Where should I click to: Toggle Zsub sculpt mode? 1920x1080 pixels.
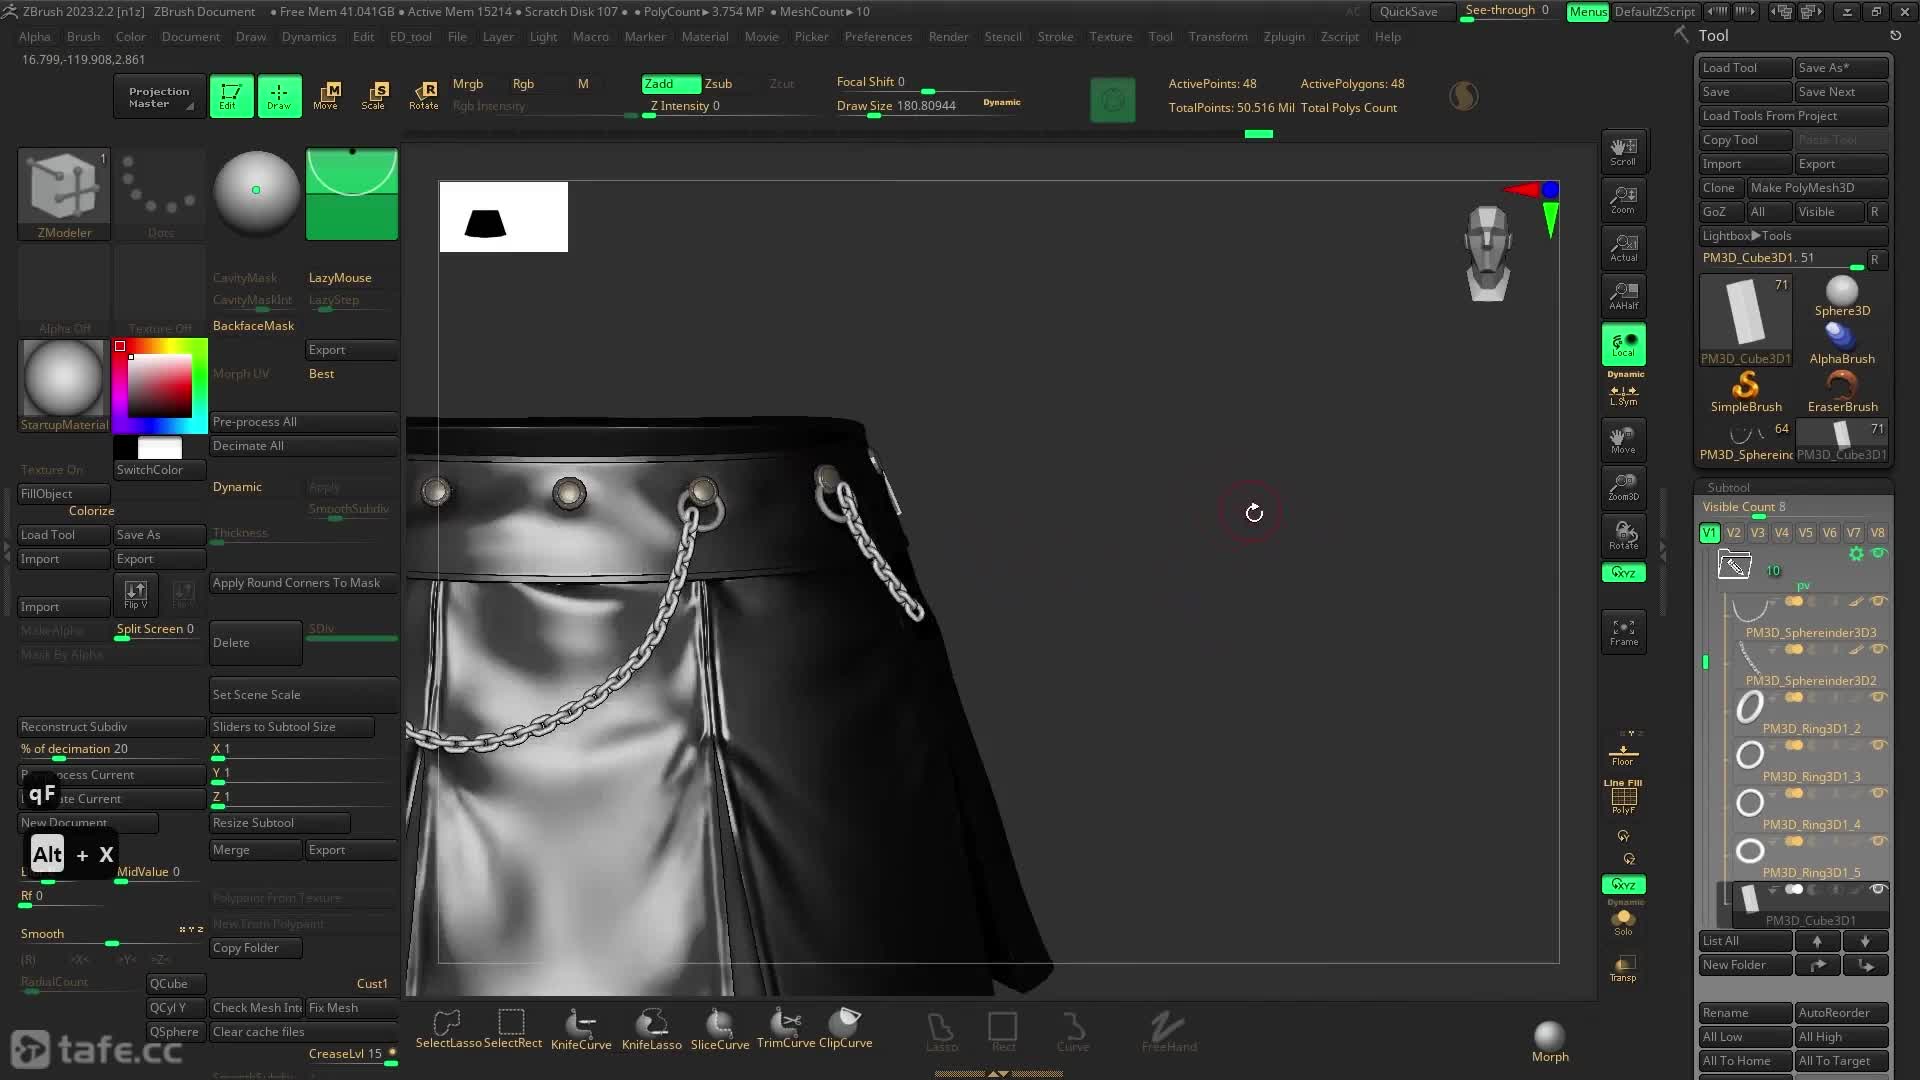[x=718, y=84]
